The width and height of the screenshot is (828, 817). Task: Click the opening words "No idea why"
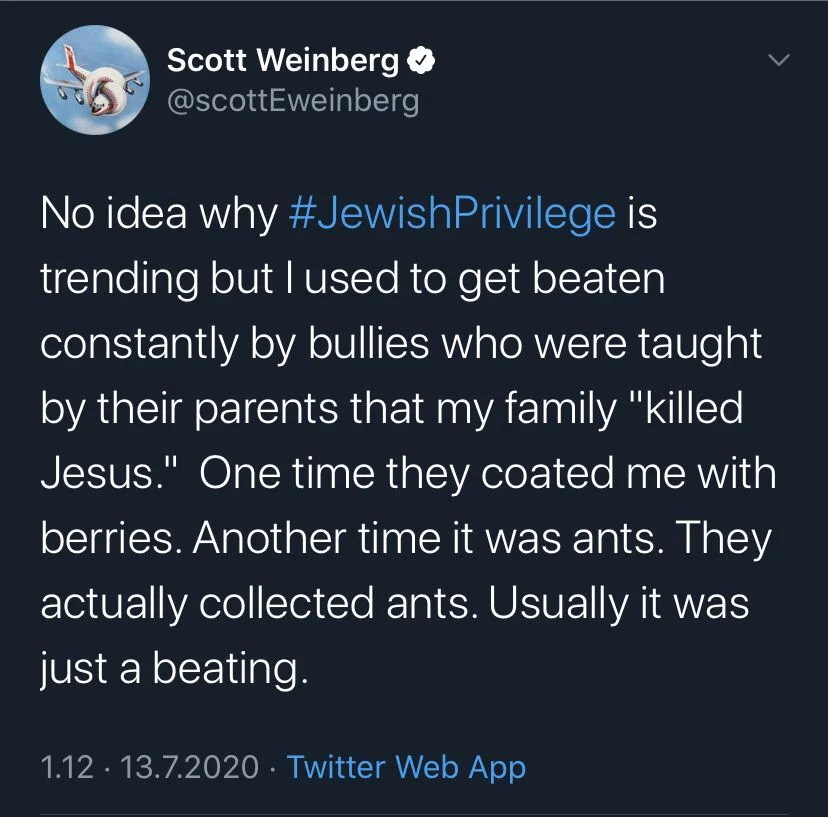[x=158, y=214]
